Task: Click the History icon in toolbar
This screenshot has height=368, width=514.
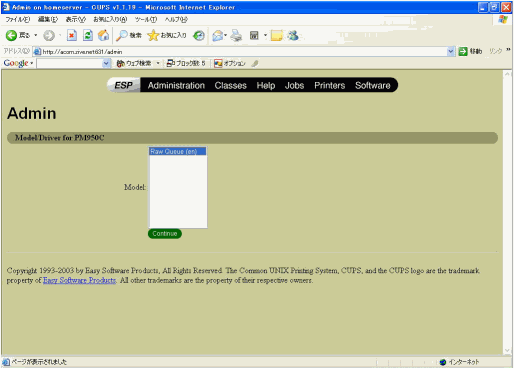Action: 199,35
